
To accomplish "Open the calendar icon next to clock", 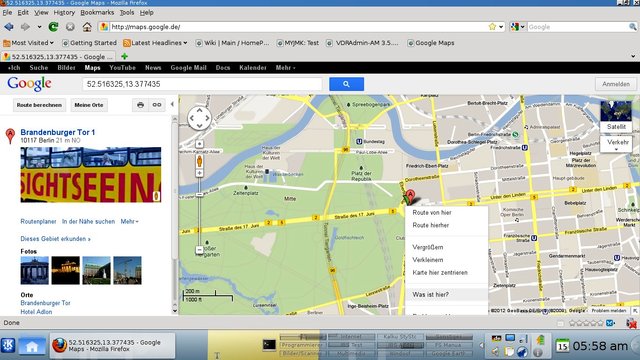I will coord(562,346).
